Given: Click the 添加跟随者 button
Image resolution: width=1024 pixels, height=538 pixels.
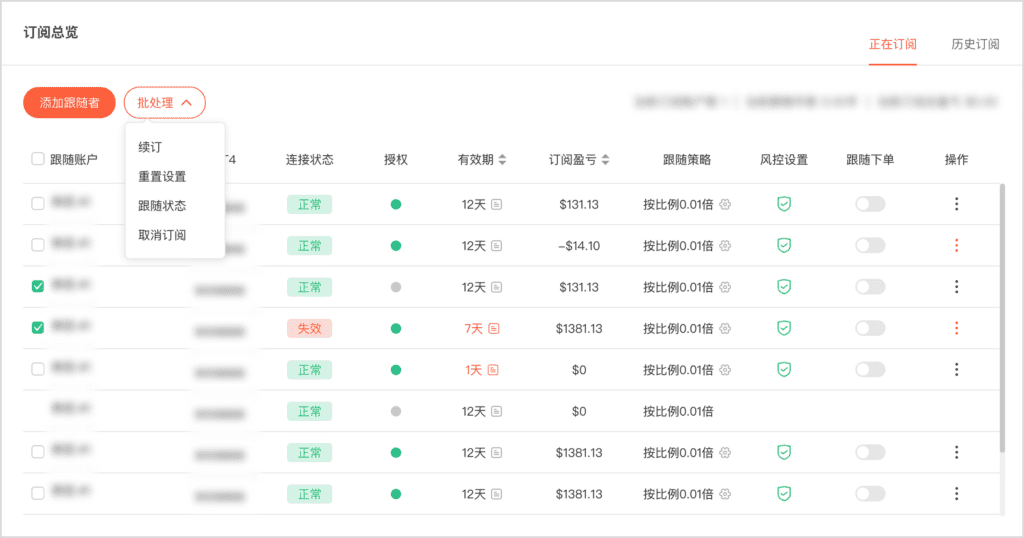Looking at the screenshot, I should 69,103.
